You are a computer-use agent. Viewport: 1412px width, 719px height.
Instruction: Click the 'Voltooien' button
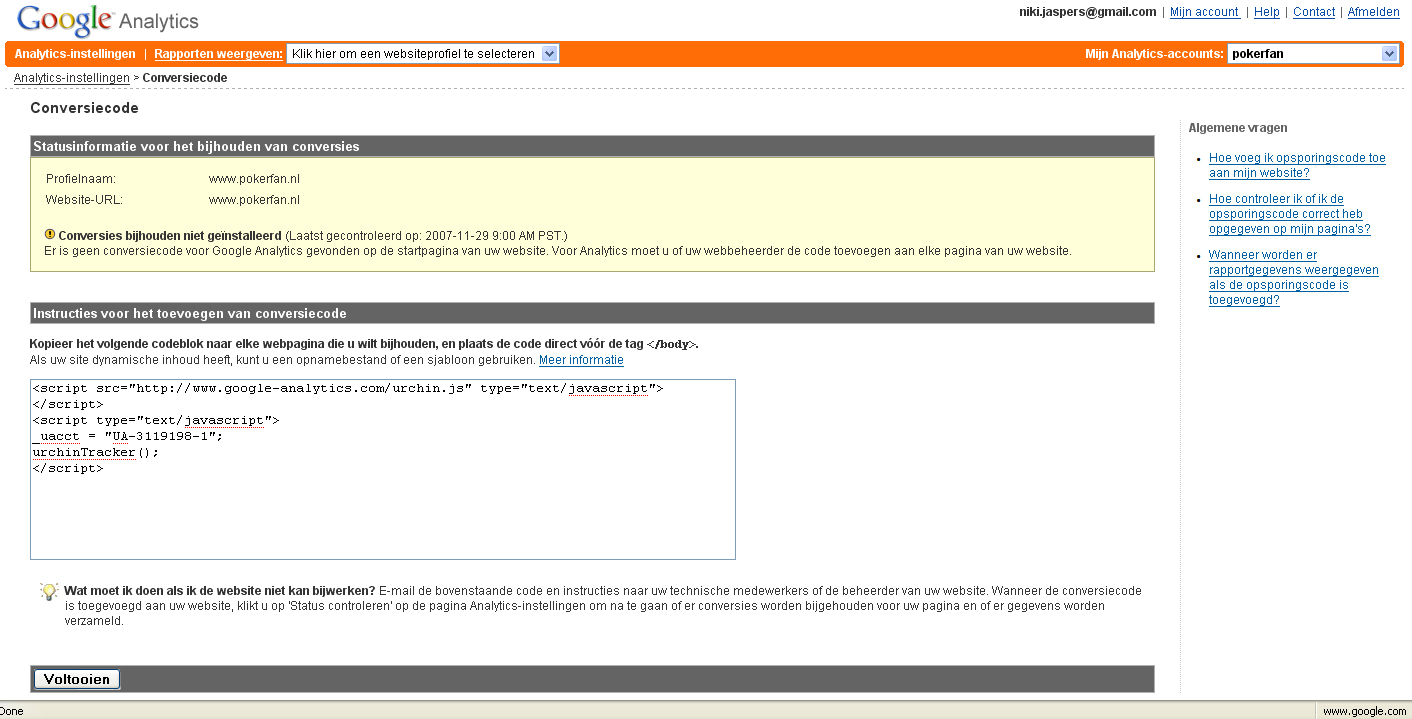(77, 679)
